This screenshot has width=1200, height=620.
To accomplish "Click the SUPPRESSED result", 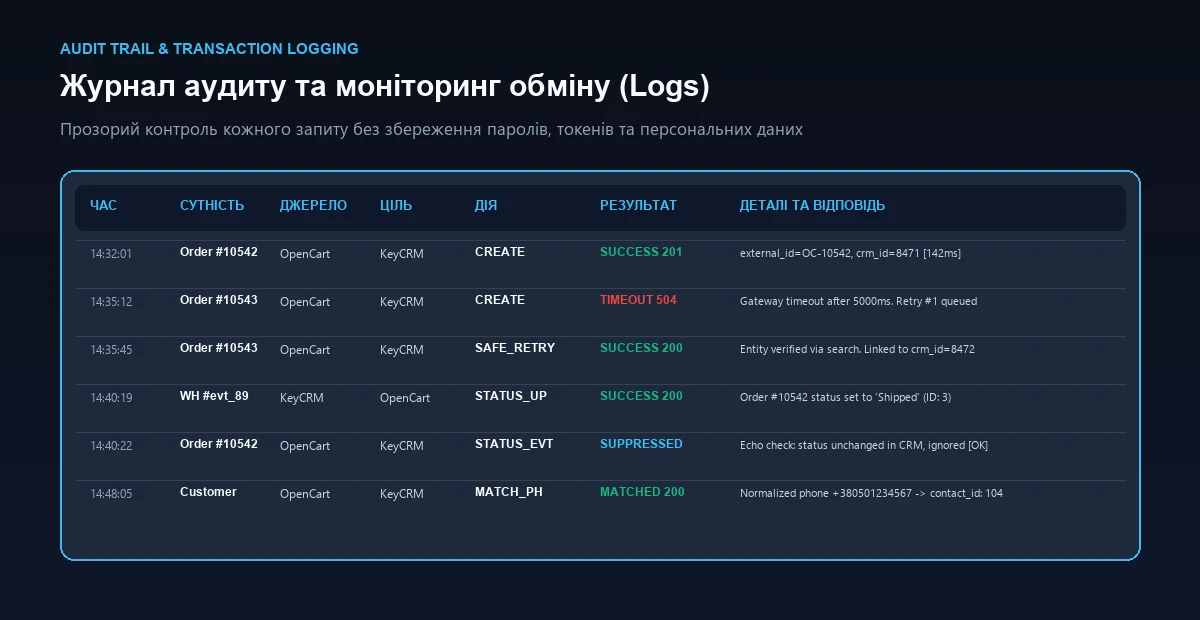I will (641, 444).
